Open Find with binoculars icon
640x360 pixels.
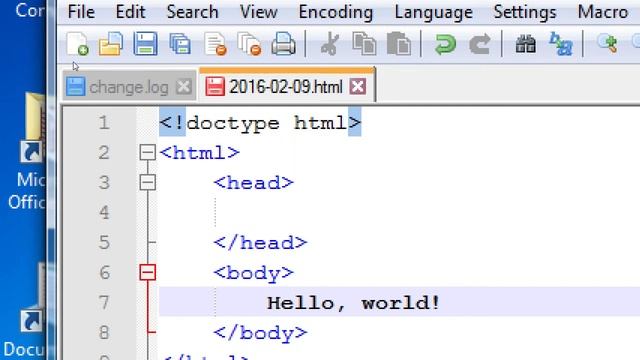(x=526, y=44)
